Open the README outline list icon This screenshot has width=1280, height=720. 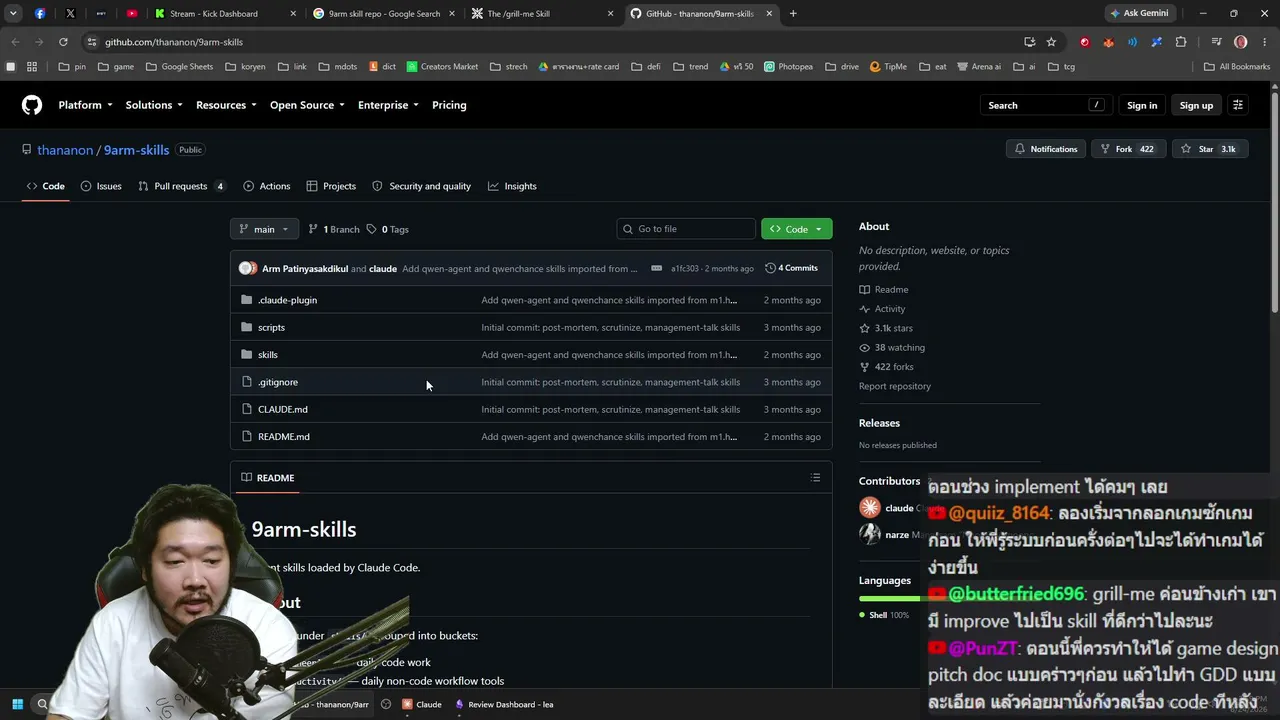tap(815, 478)
